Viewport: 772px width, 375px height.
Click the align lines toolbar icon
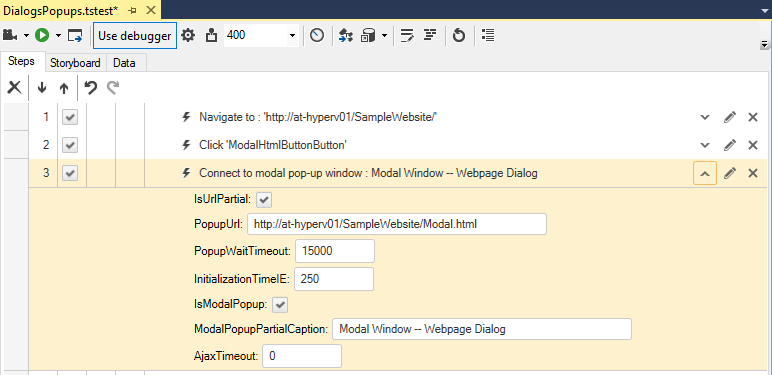[431, 35]
